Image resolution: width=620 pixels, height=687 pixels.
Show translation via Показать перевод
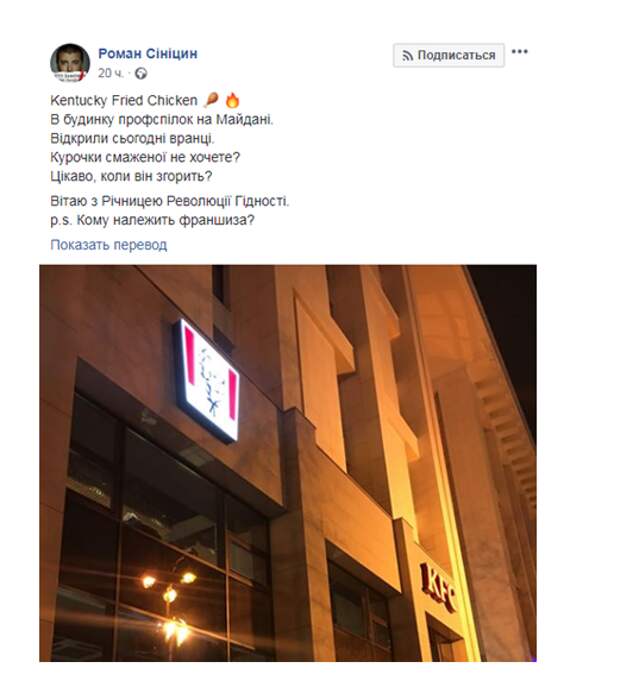(109, 244)
